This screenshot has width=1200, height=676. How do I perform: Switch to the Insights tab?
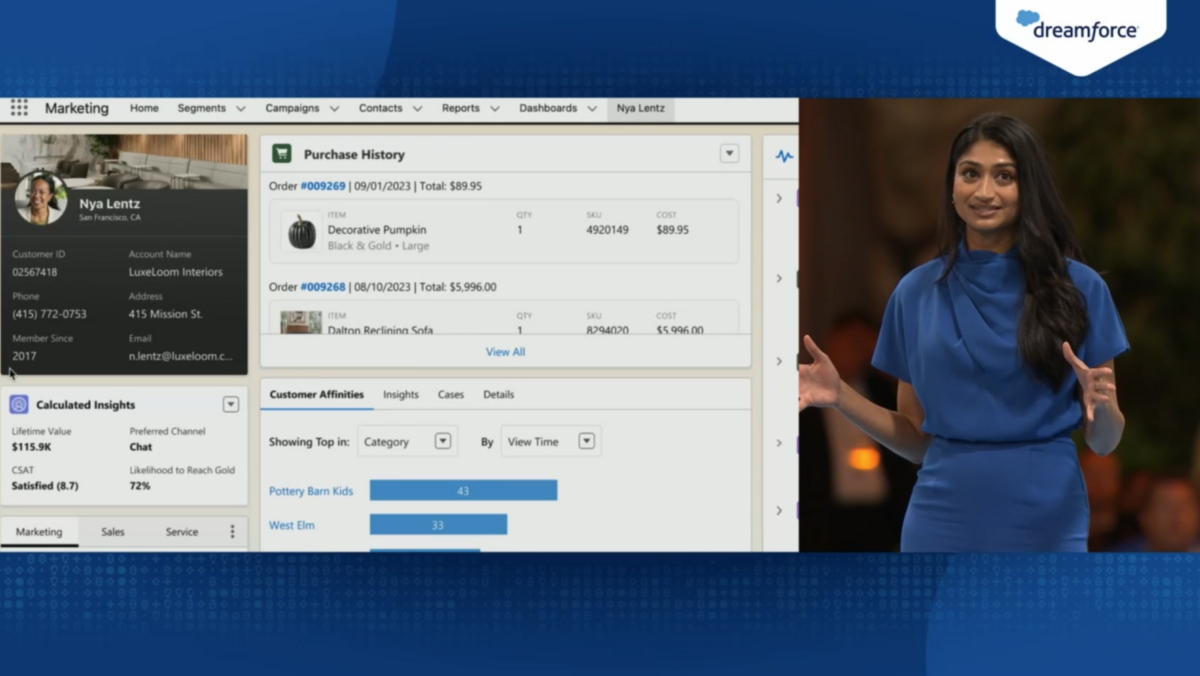tap(401, 394)
